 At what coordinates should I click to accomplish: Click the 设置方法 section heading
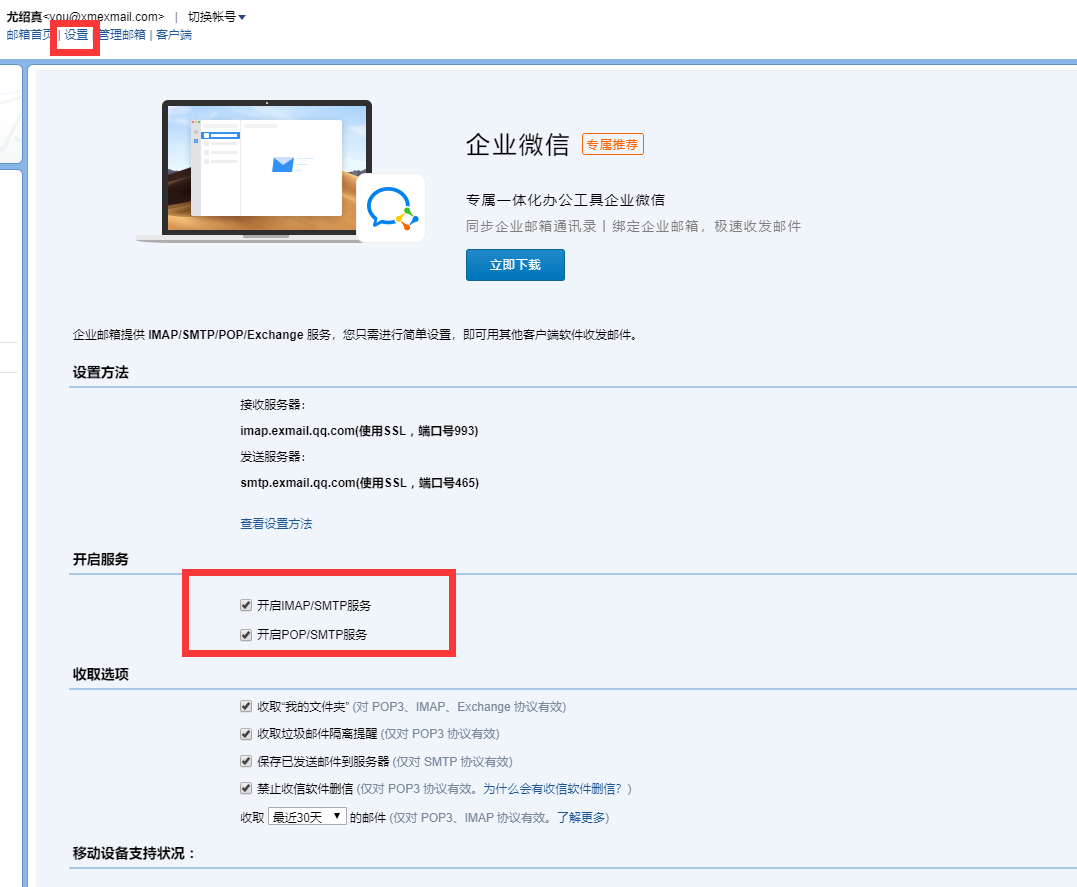(x=100, y=372)
